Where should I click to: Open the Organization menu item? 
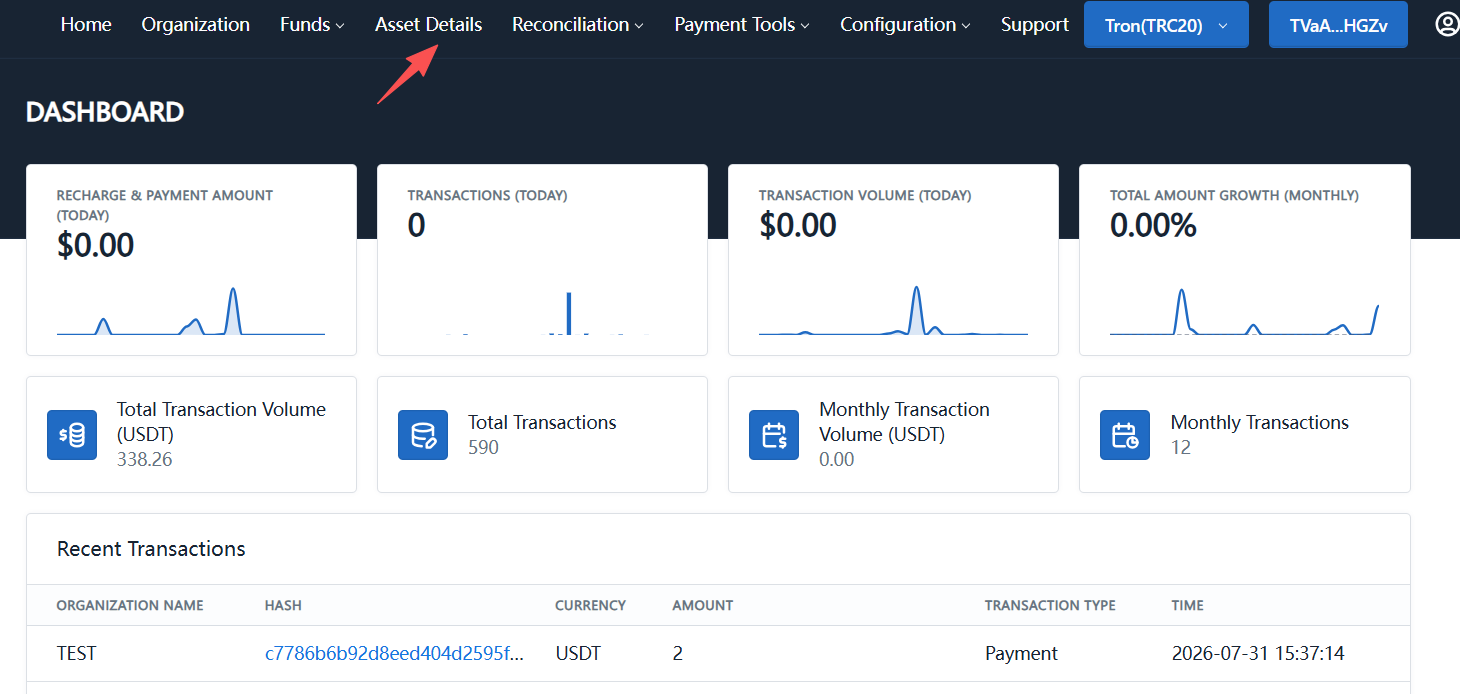[x=196, y=24]
